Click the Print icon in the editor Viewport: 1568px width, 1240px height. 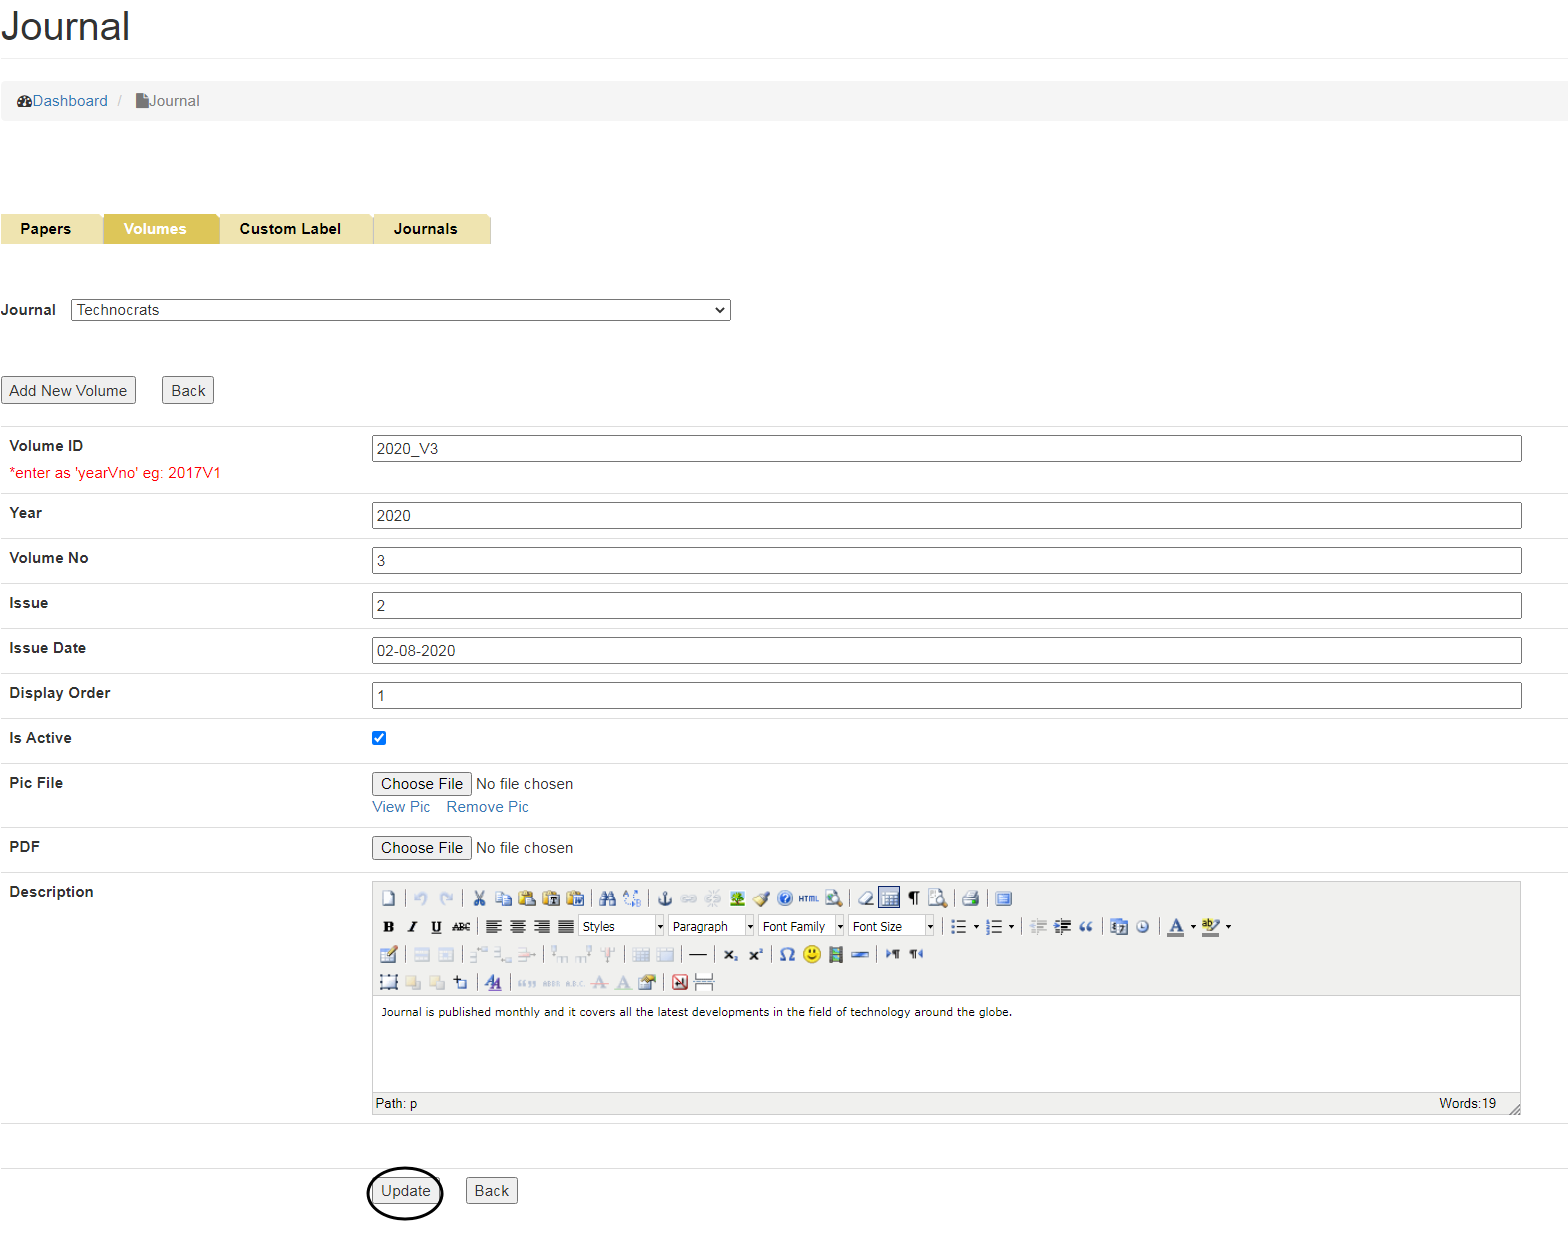tap(970, 899)
